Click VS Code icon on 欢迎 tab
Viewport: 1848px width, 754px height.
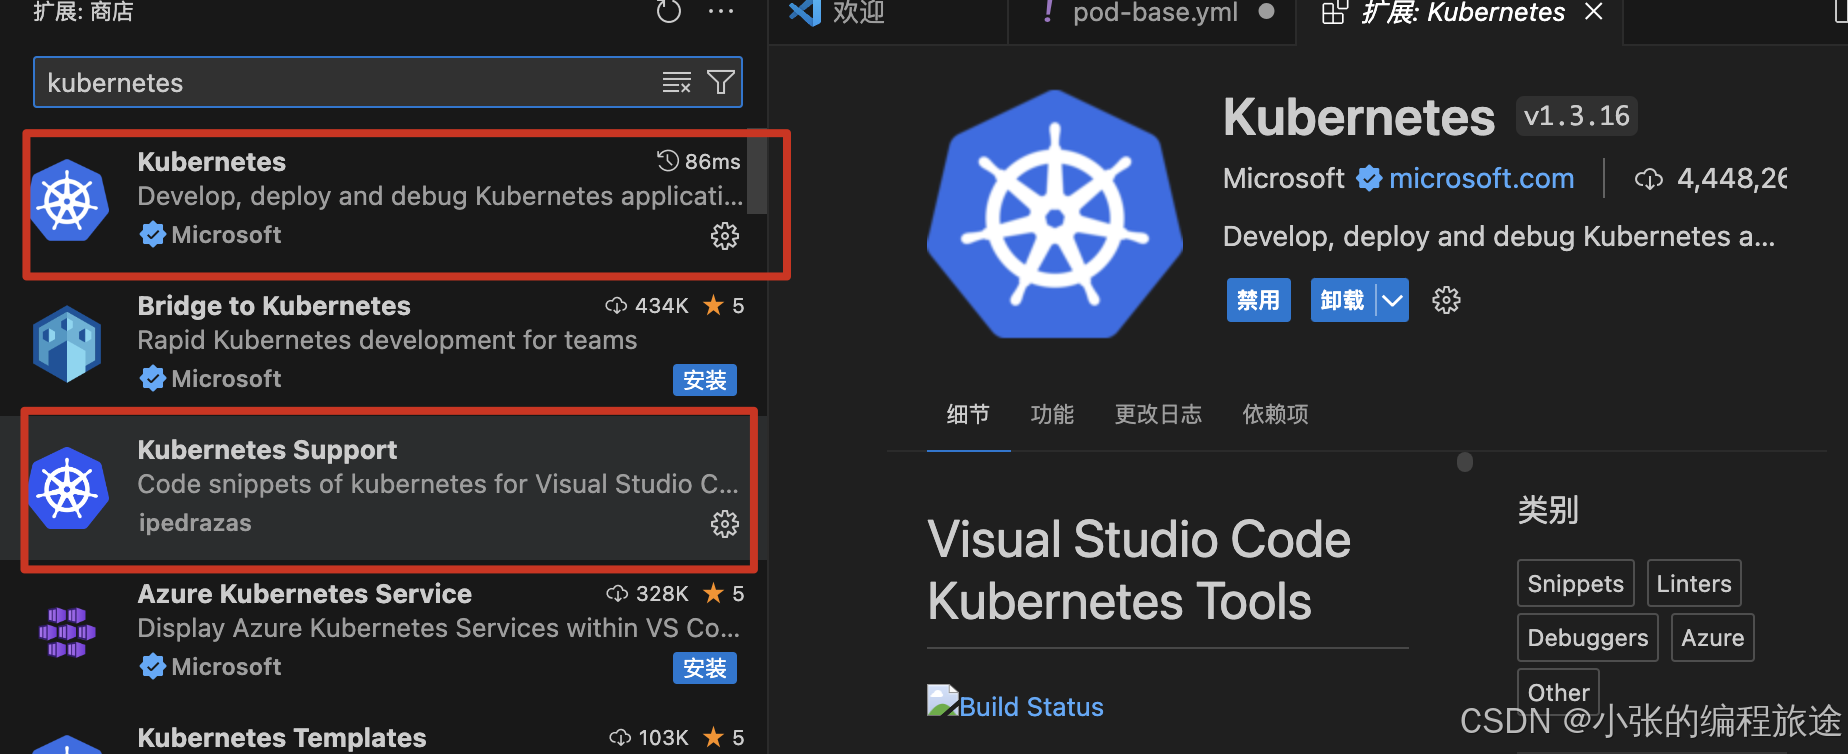pyautogui.click(x=804, y=12)
